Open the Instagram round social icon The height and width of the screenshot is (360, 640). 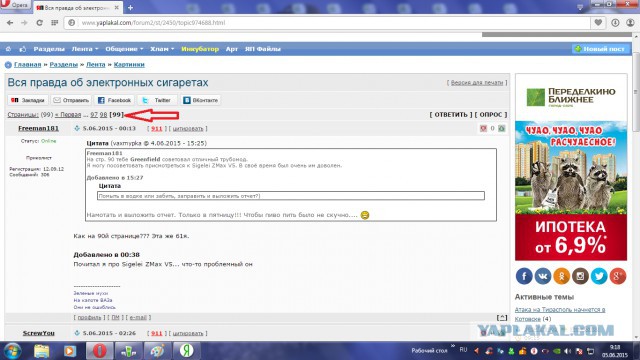(x=580, y=276)
